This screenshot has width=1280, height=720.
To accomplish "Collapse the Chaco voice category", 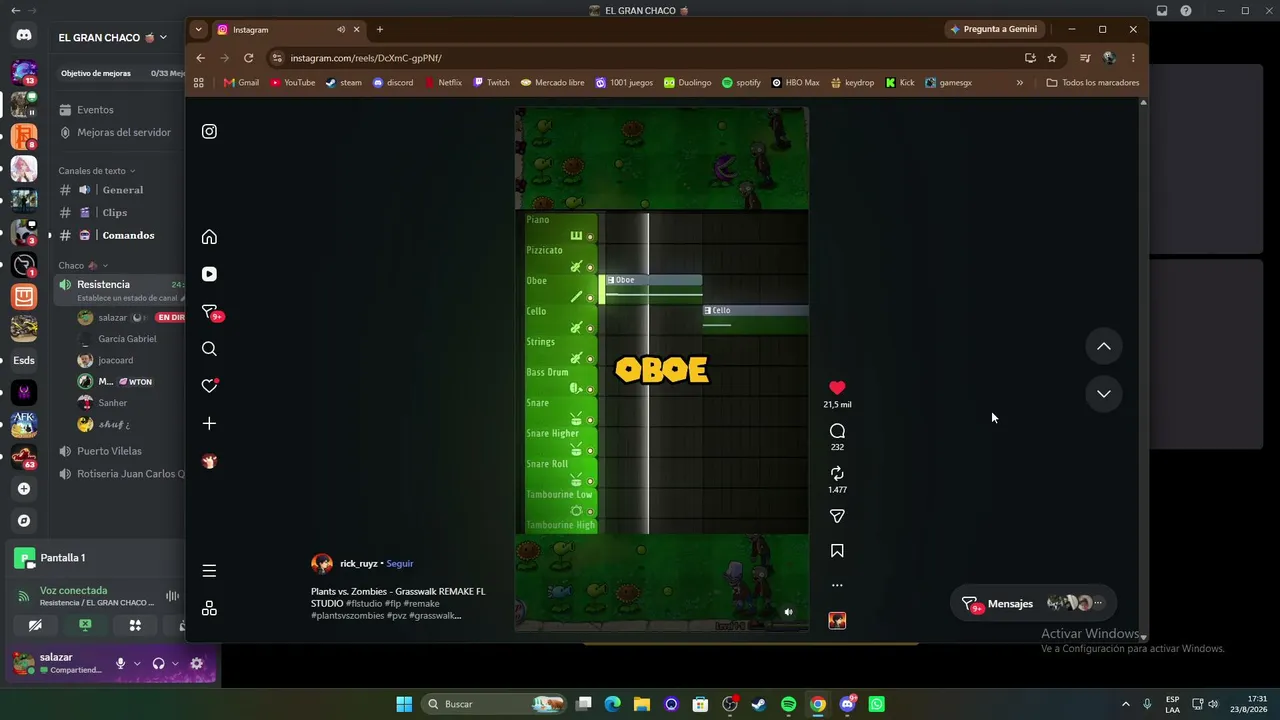I will point(83,266).
